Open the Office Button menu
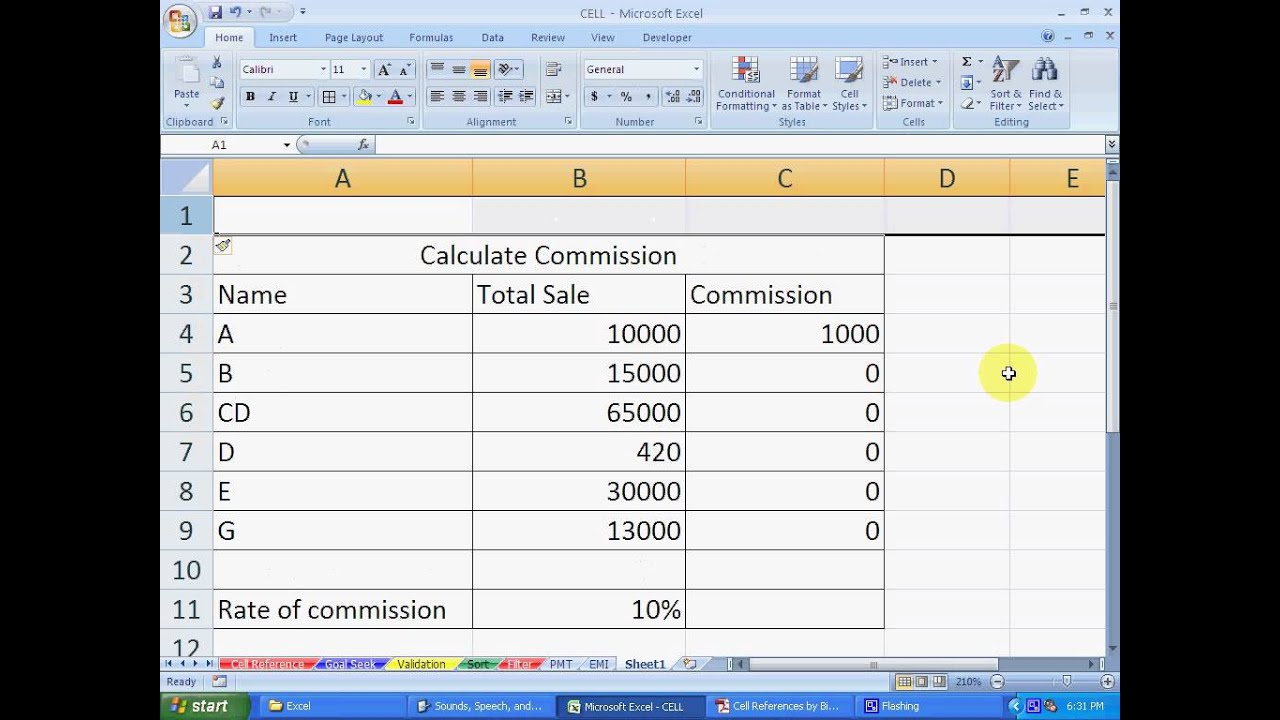The width and height of the screenshot is (1280, 720). click(180, 21)
